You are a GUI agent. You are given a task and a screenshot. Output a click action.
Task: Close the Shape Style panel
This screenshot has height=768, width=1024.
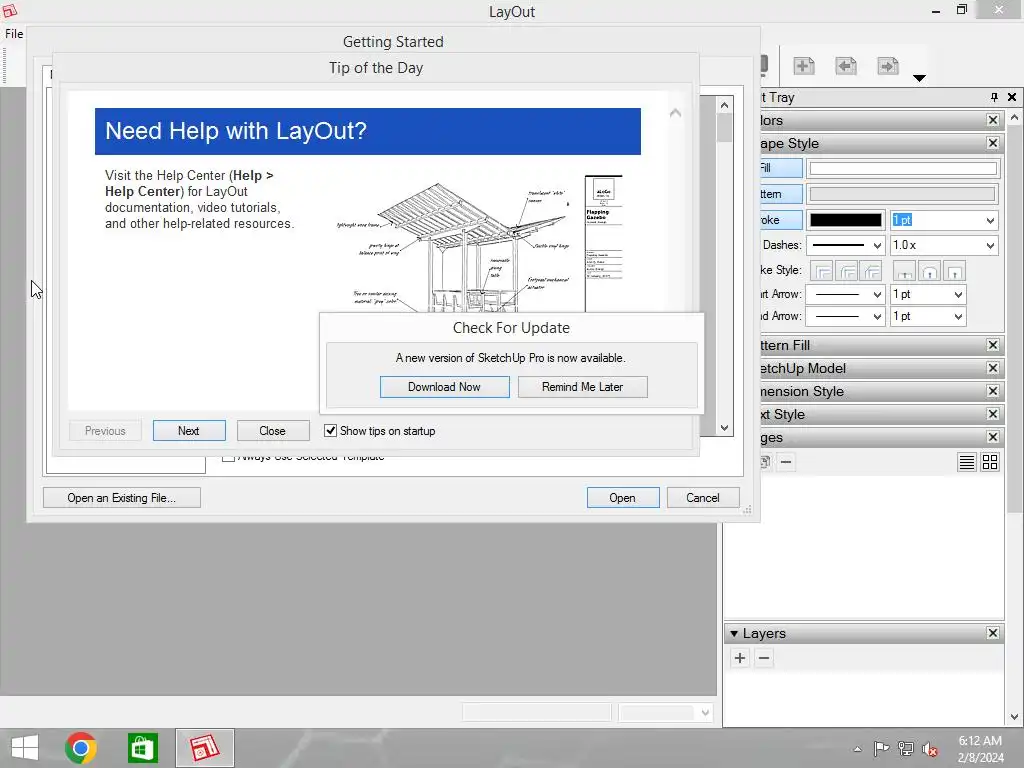coord(993,143)
